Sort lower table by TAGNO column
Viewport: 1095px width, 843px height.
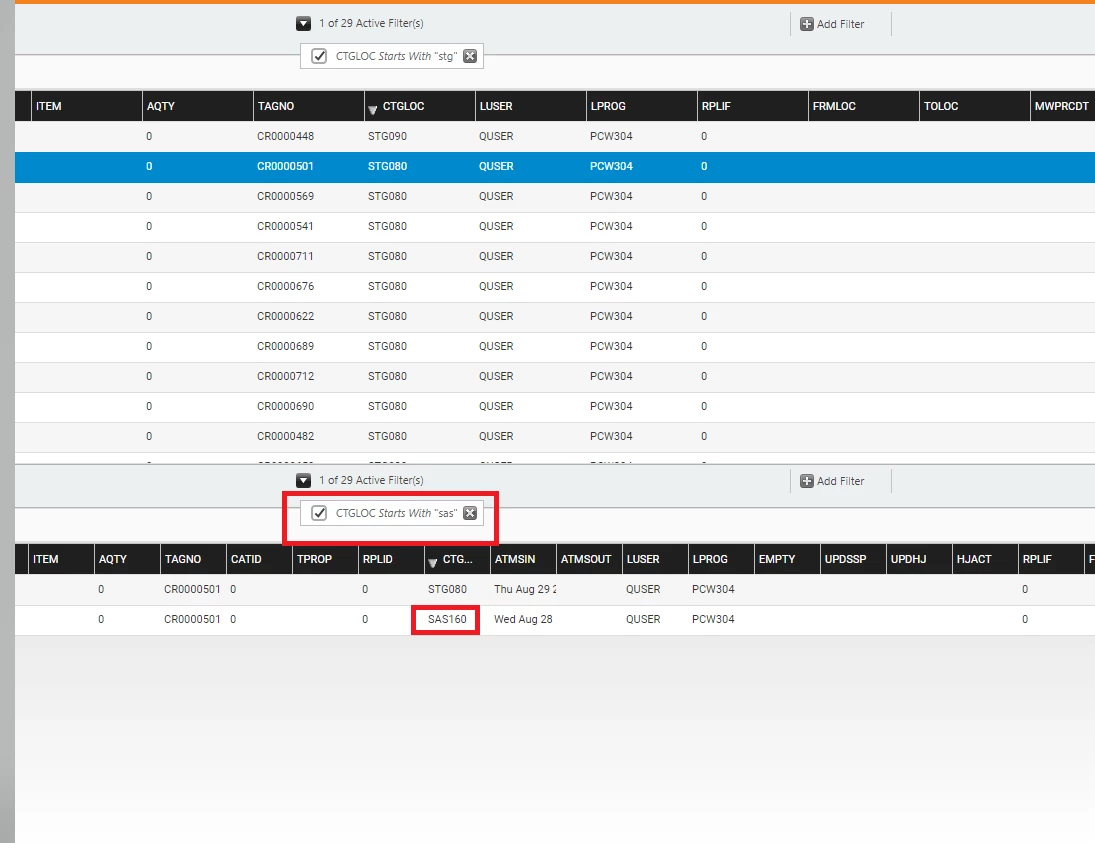(193, 559)
